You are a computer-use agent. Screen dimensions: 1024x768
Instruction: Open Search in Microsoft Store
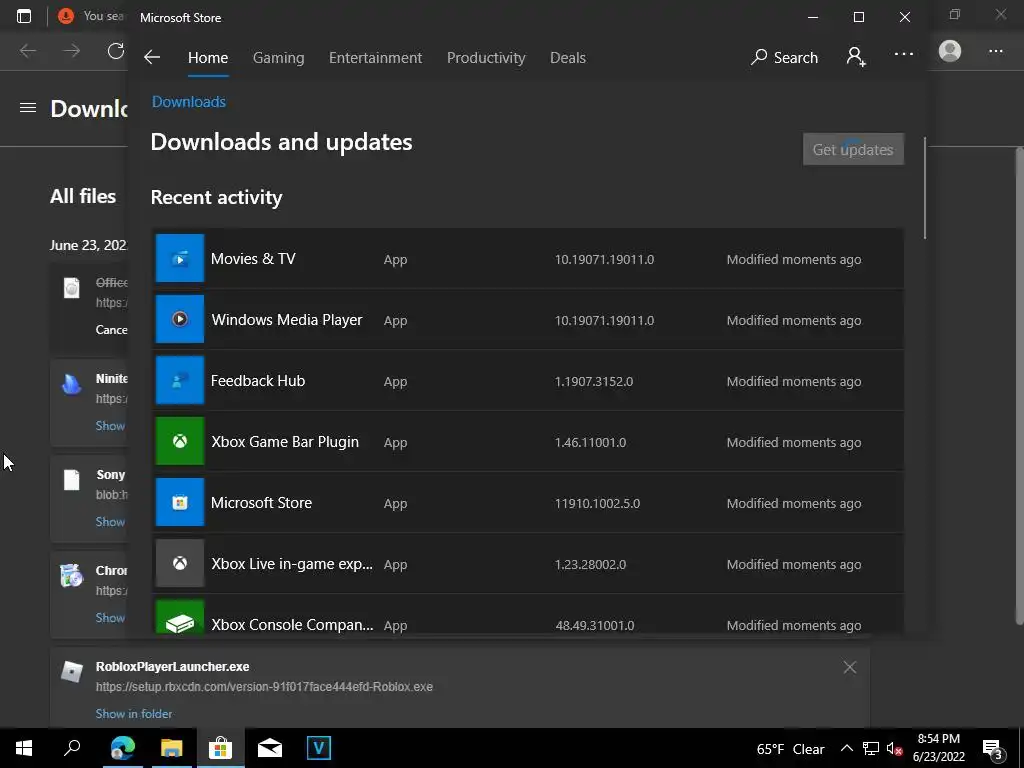(784, 57)
